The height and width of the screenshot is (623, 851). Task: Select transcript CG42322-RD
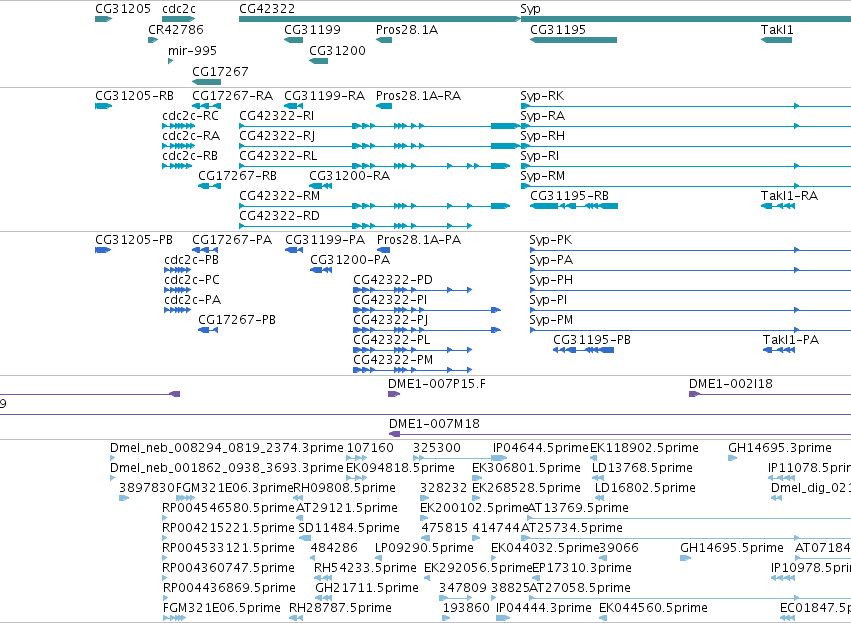click(x=355, y=226)
